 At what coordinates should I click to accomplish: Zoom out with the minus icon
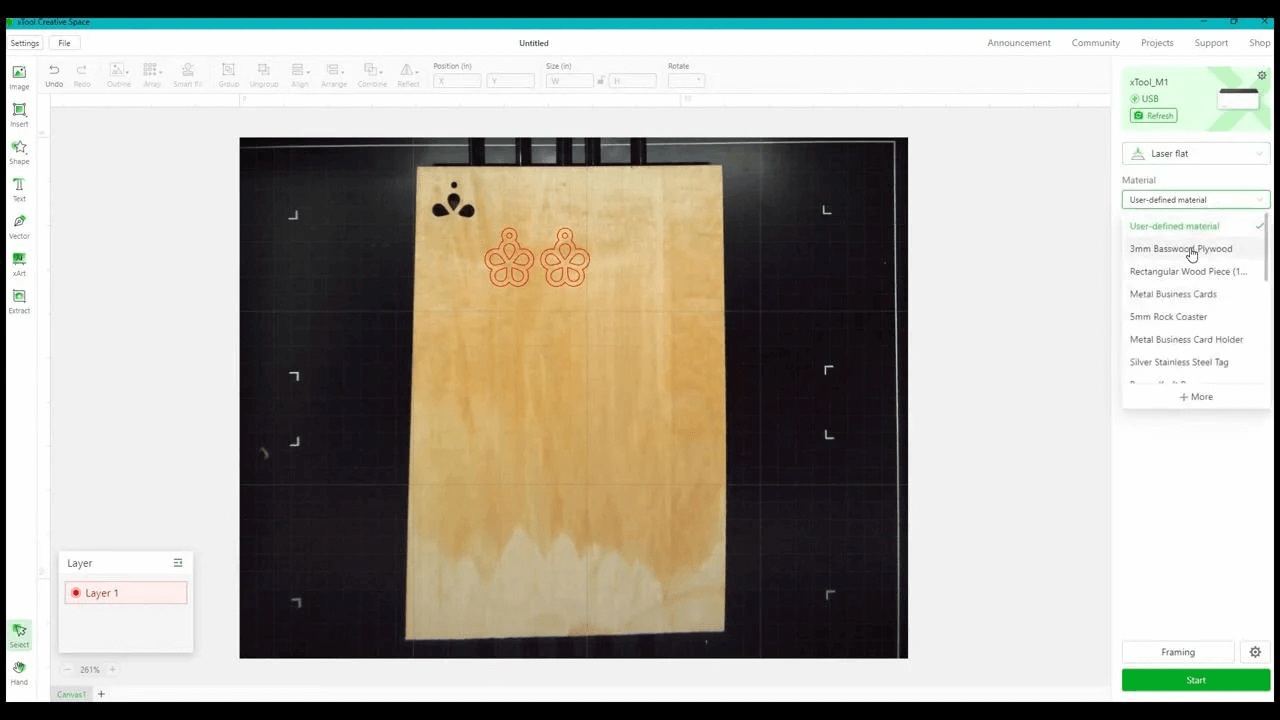[x=67, y=670]
